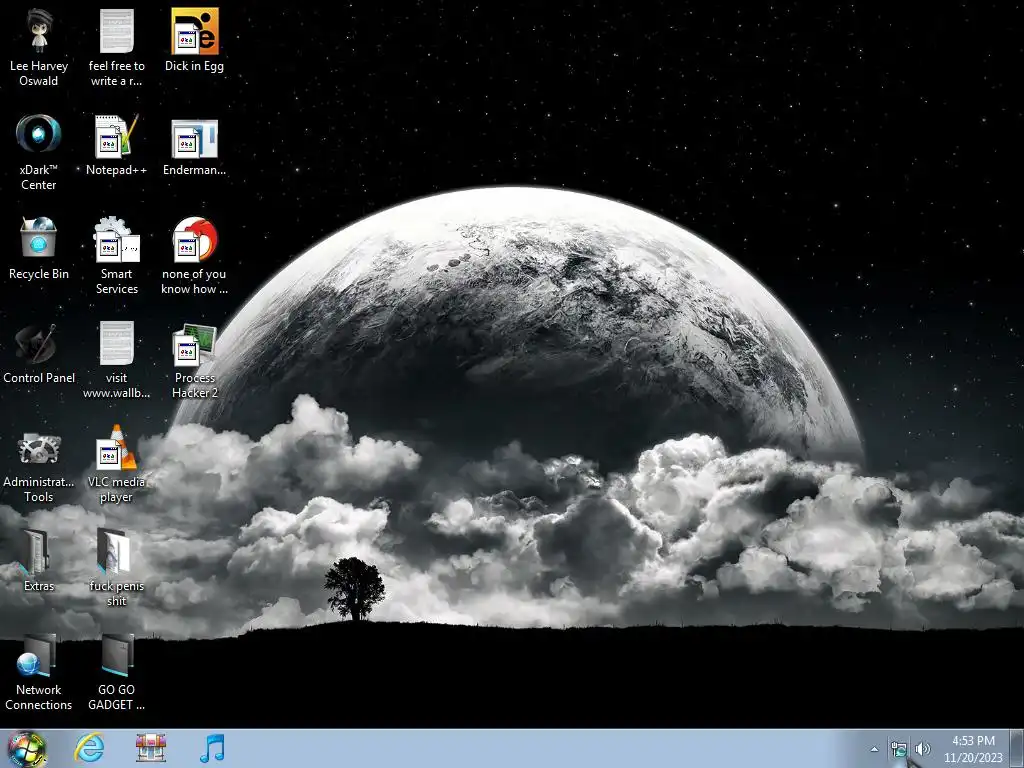Image resolution: width=1024 pixels, height=768 pixels.
Task: Select the Extras folder icon
Action: pyautogui.click(x=39, y=560)
